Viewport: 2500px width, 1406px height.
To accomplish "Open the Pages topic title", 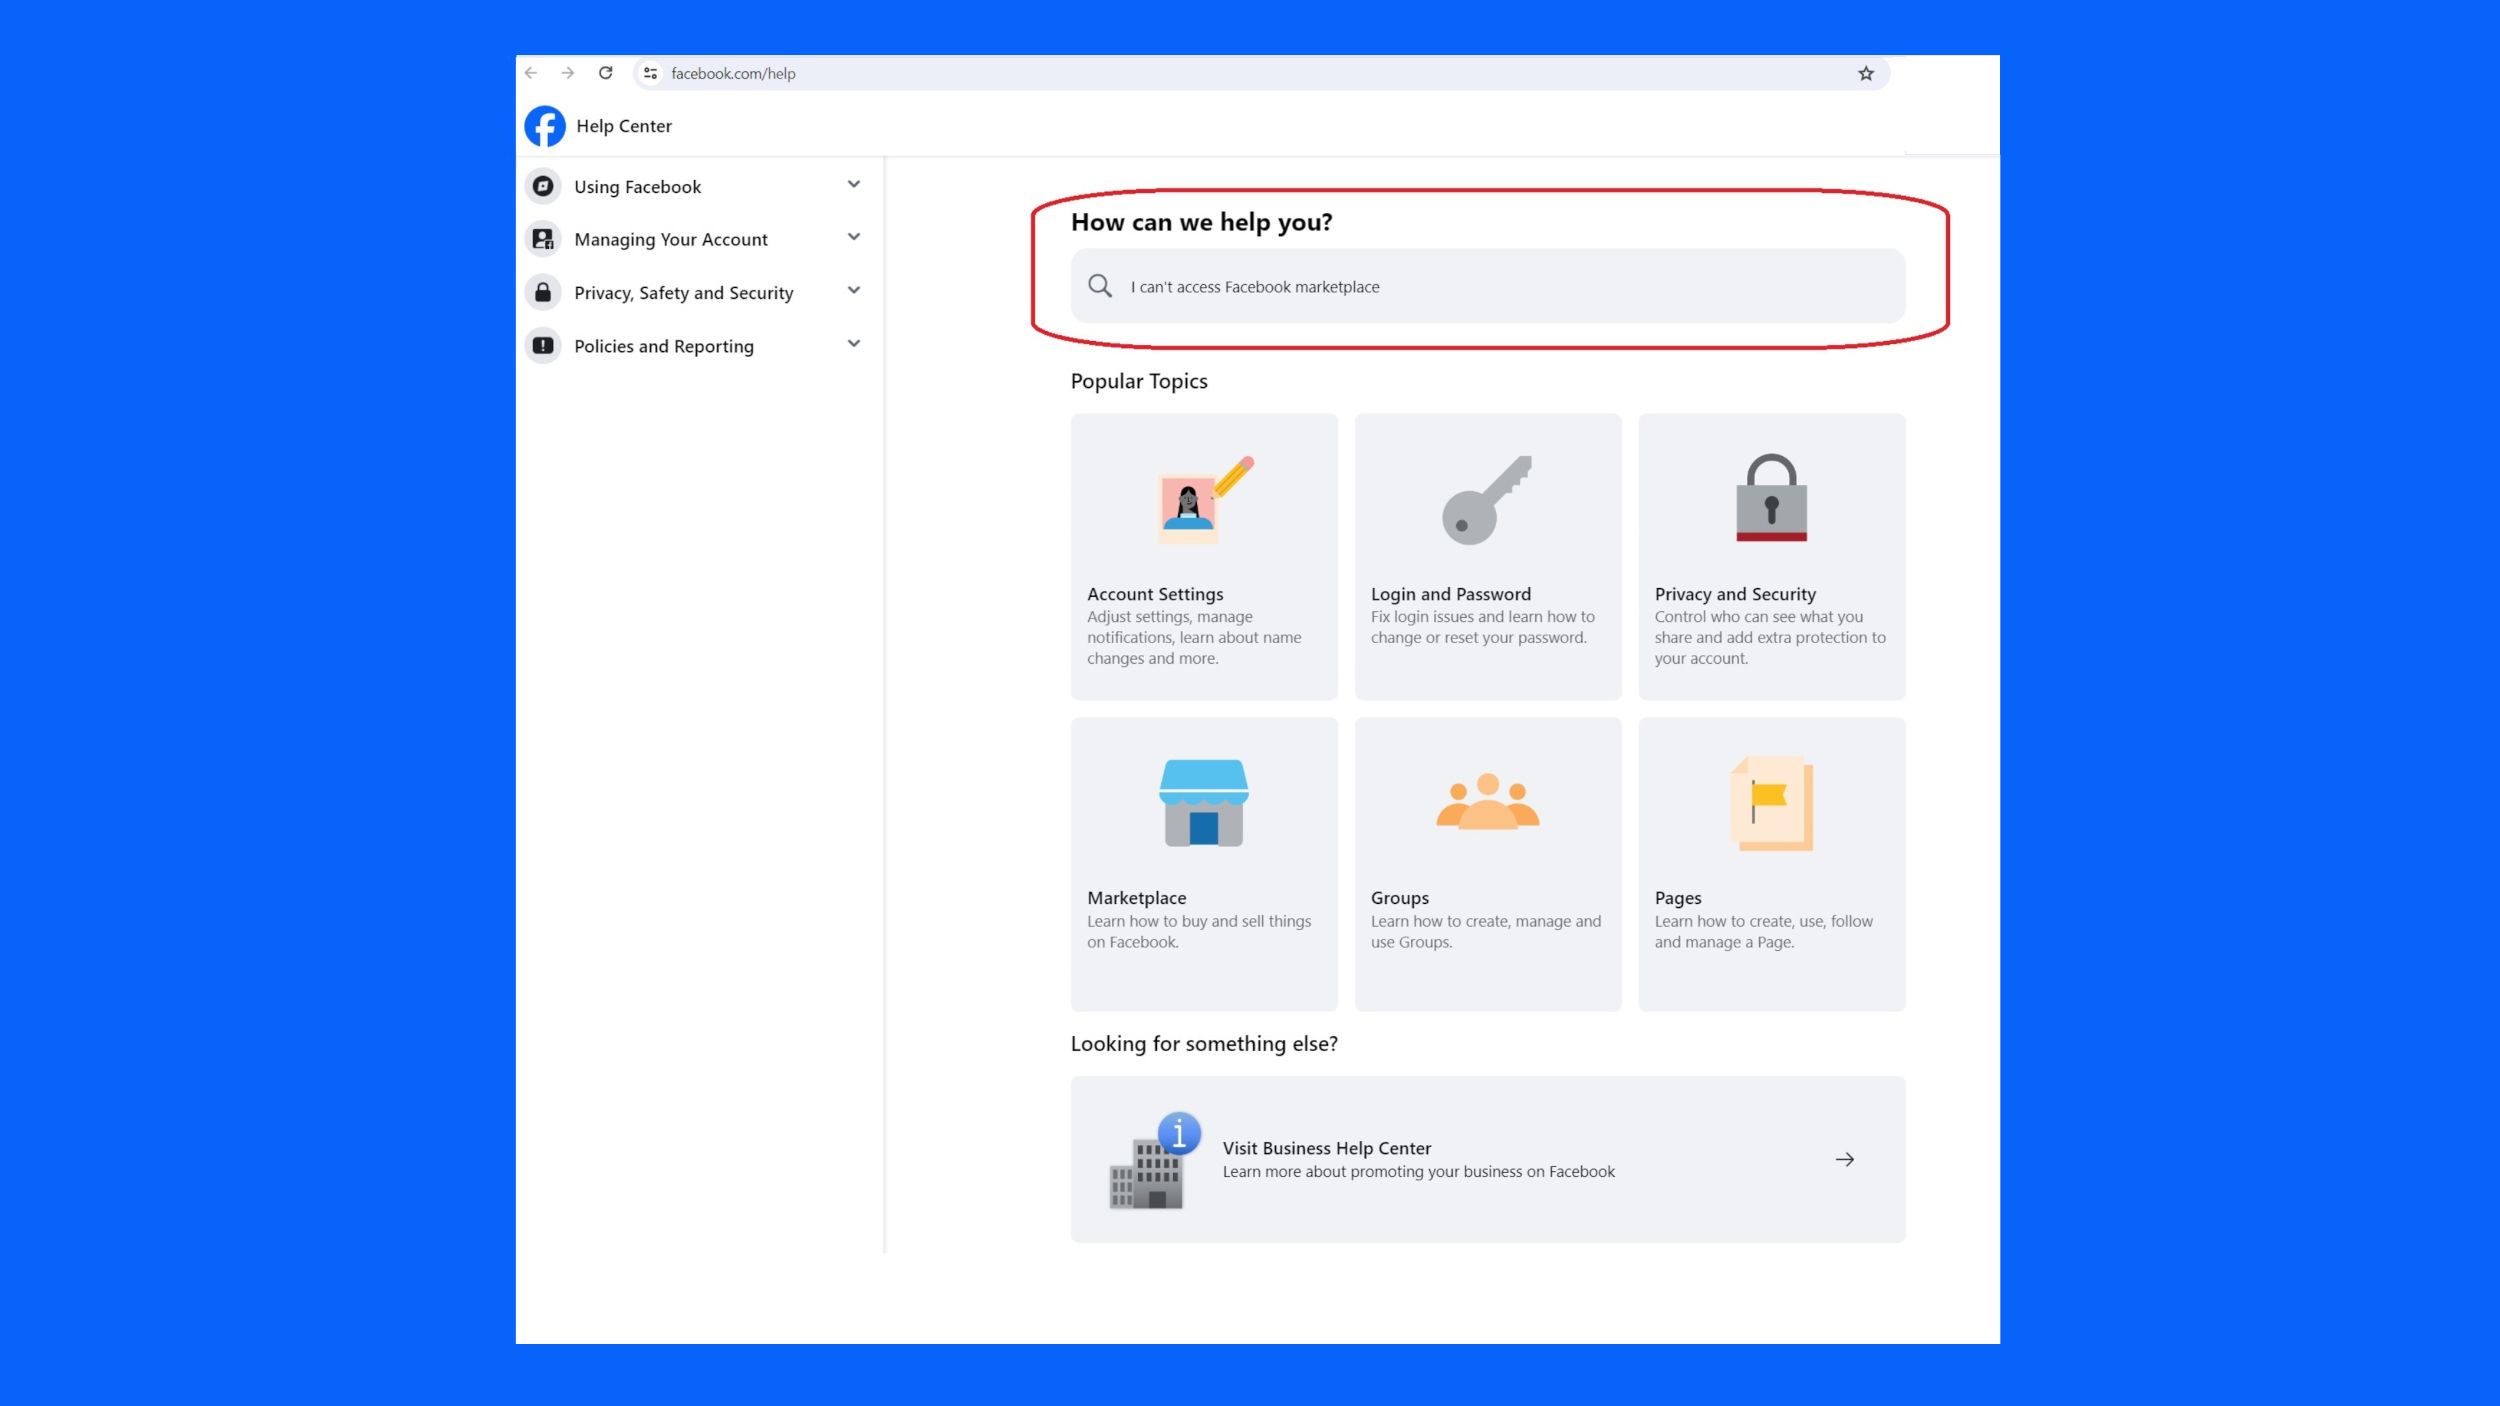I will (1678, 898).
